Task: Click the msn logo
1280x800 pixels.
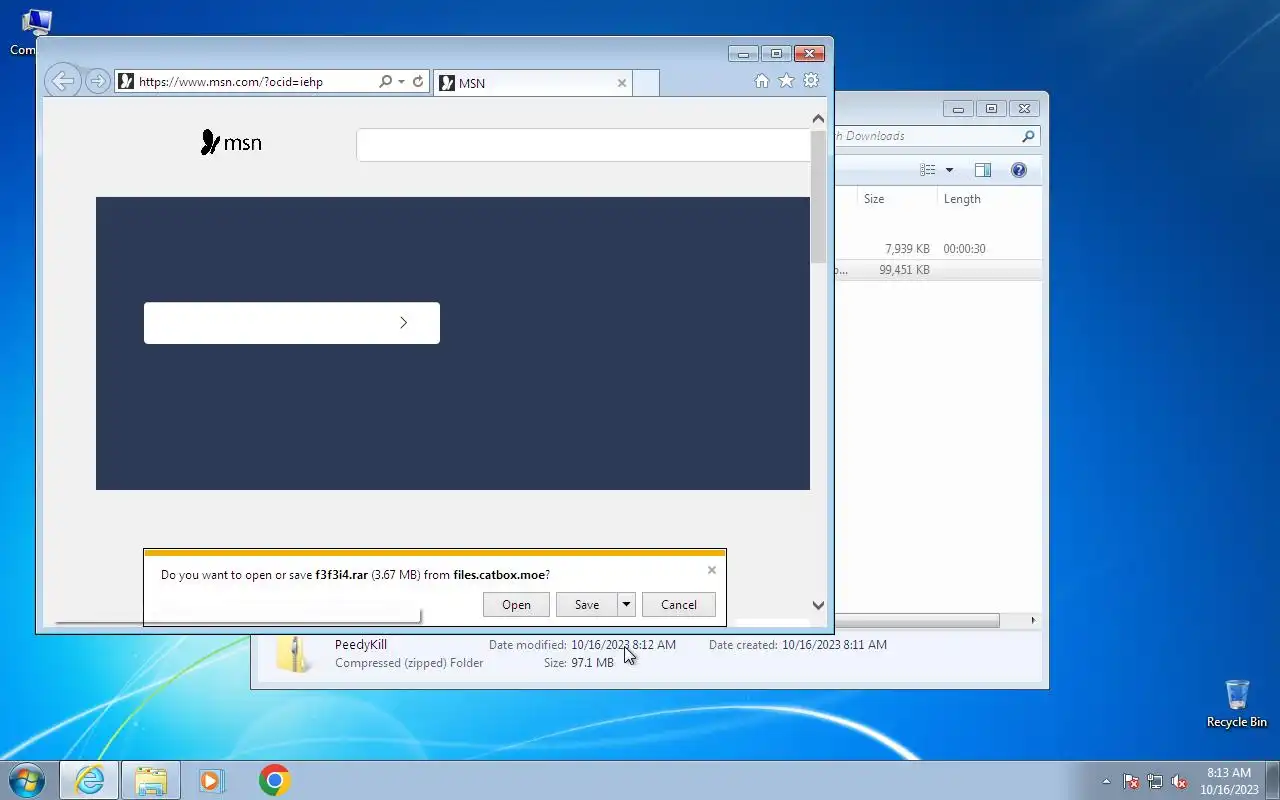Action: pyautogui.click(x=231, y=143)
